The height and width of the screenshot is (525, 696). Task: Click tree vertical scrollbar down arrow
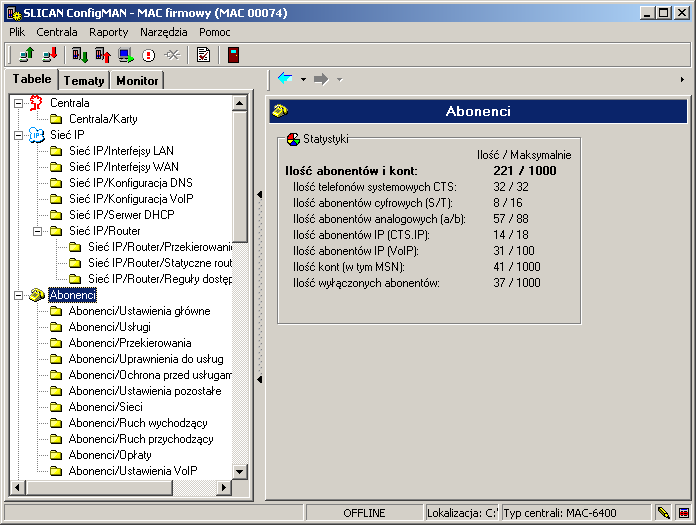(x=240, y=471)
